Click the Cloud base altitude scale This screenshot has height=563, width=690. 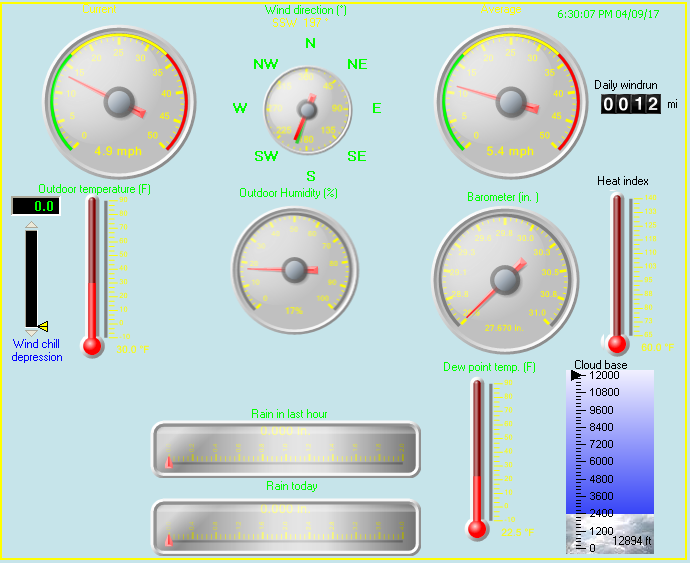point(609,461)
